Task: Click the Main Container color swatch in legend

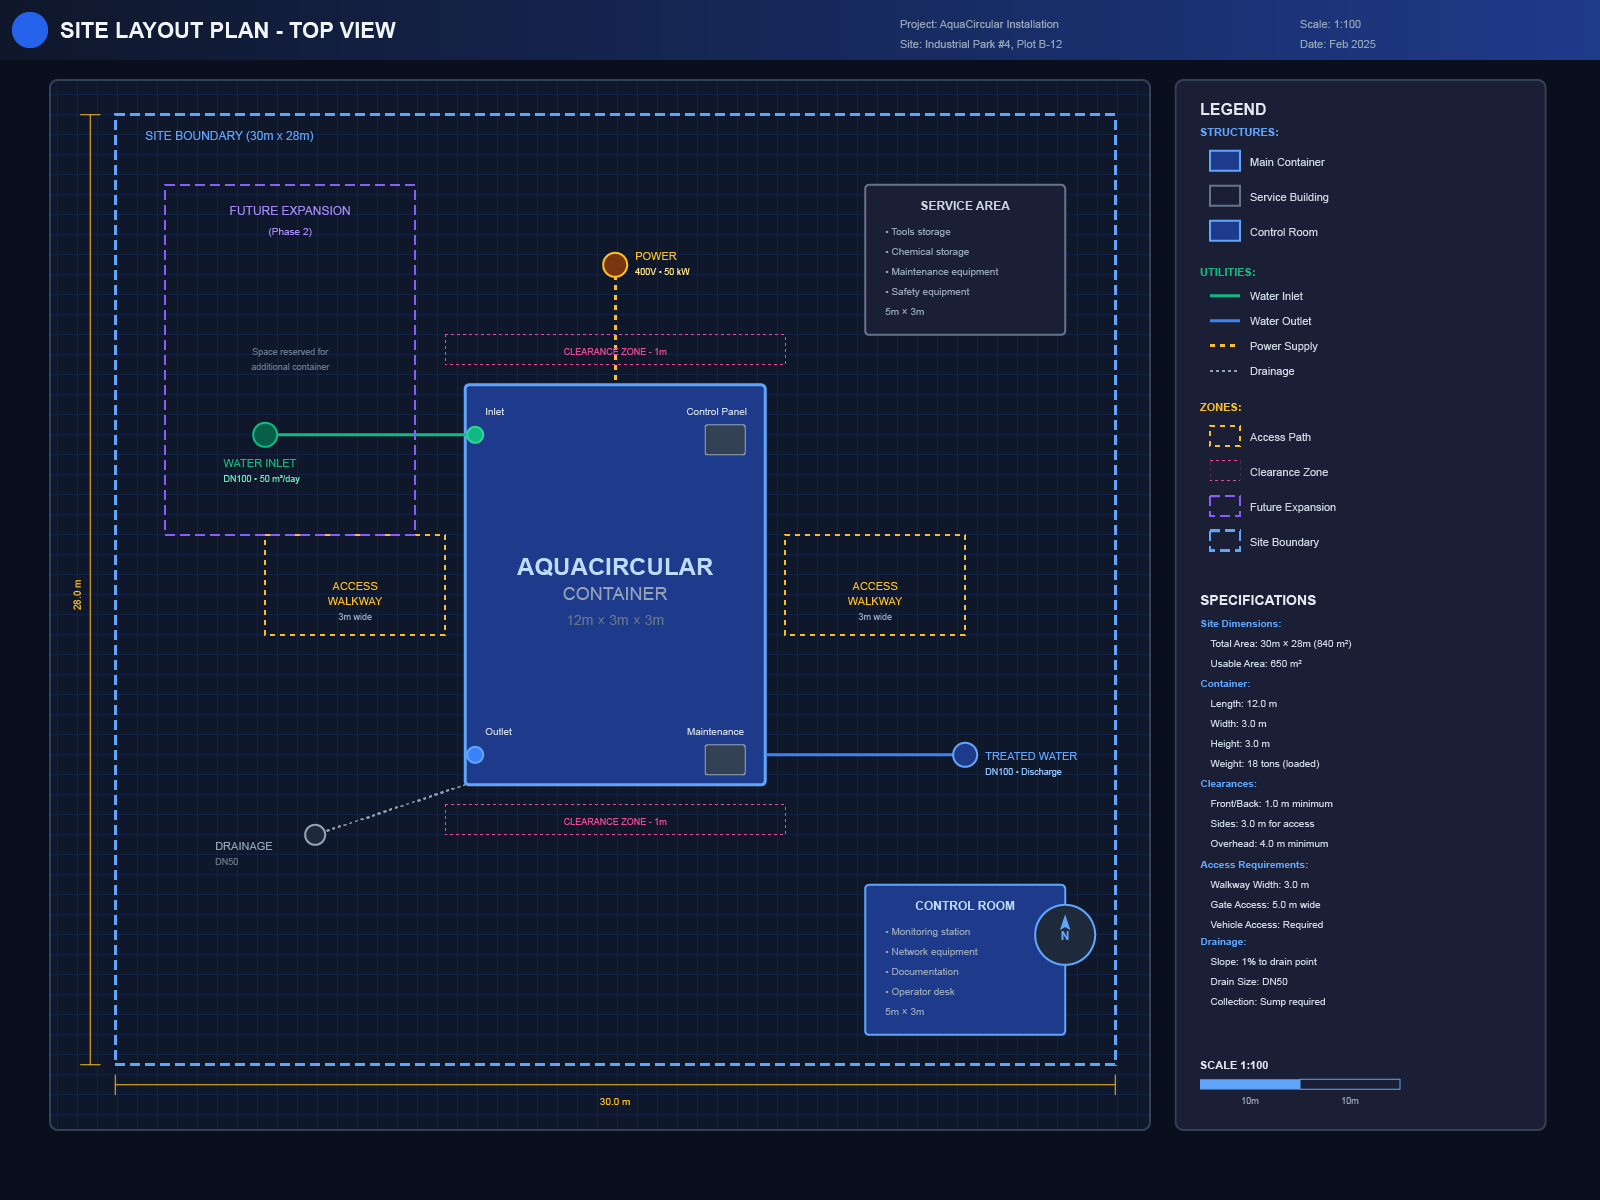Action: 1223,160
